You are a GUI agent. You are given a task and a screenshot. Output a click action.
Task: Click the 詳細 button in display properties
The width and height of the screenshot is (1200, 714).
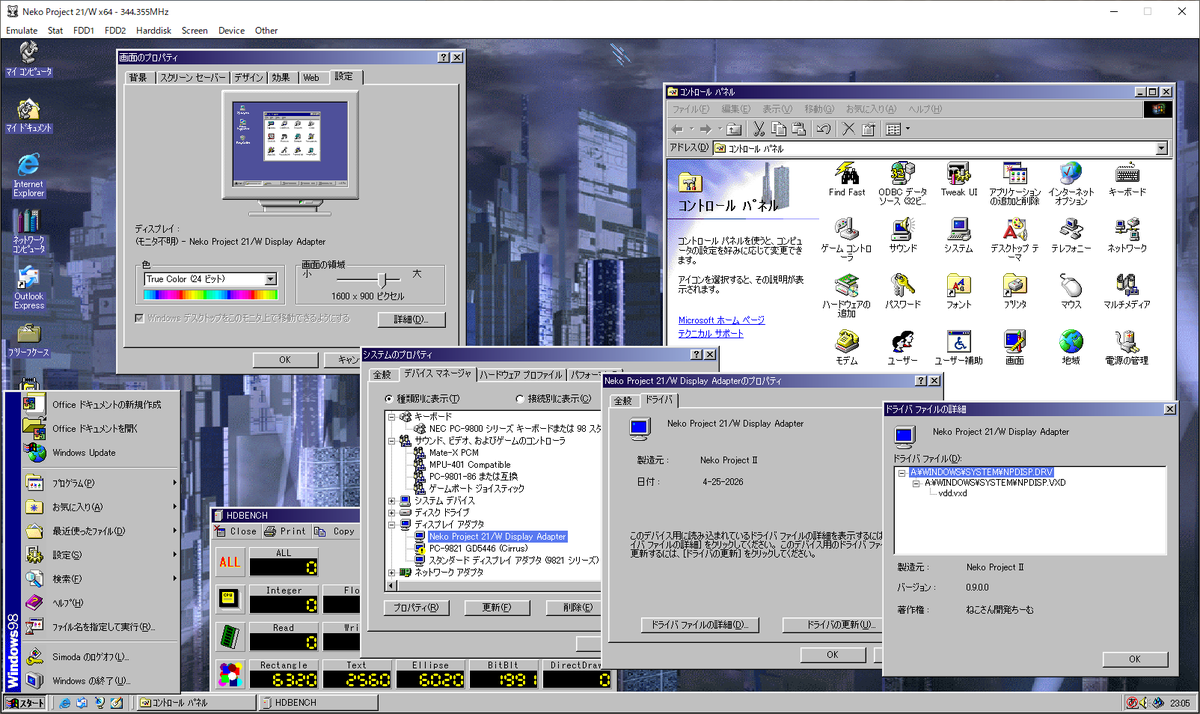[x=411, y=320]
